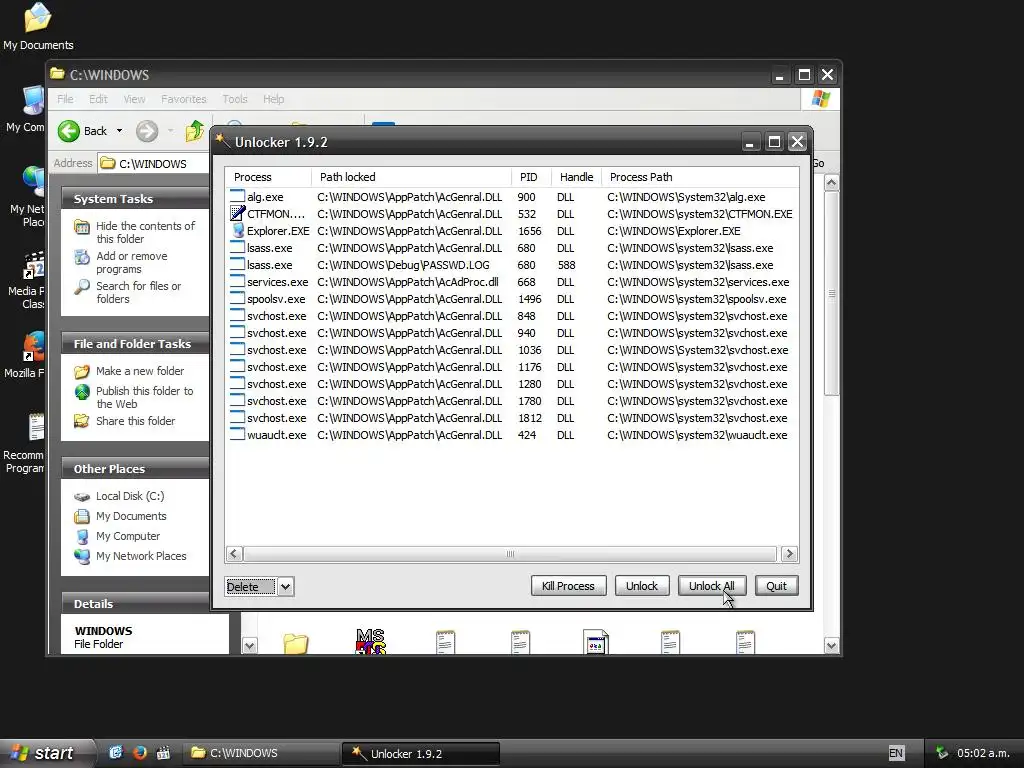
Task: Open the View menu in Explorer
Action: click(135, 99)
